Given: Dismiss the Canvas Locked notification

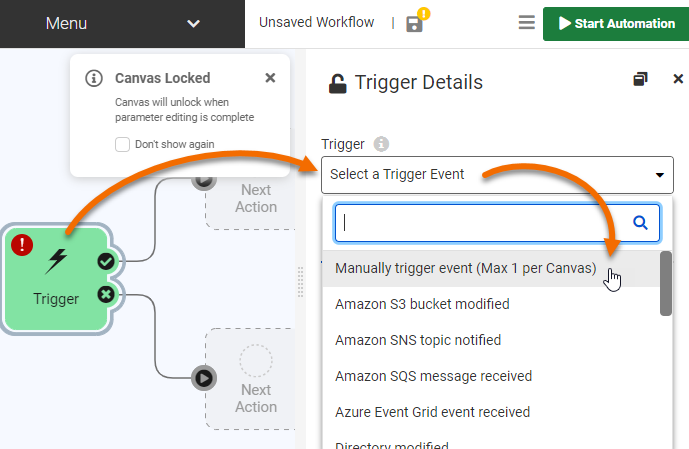Looking at the screenshot, I should tap(270, 77).
